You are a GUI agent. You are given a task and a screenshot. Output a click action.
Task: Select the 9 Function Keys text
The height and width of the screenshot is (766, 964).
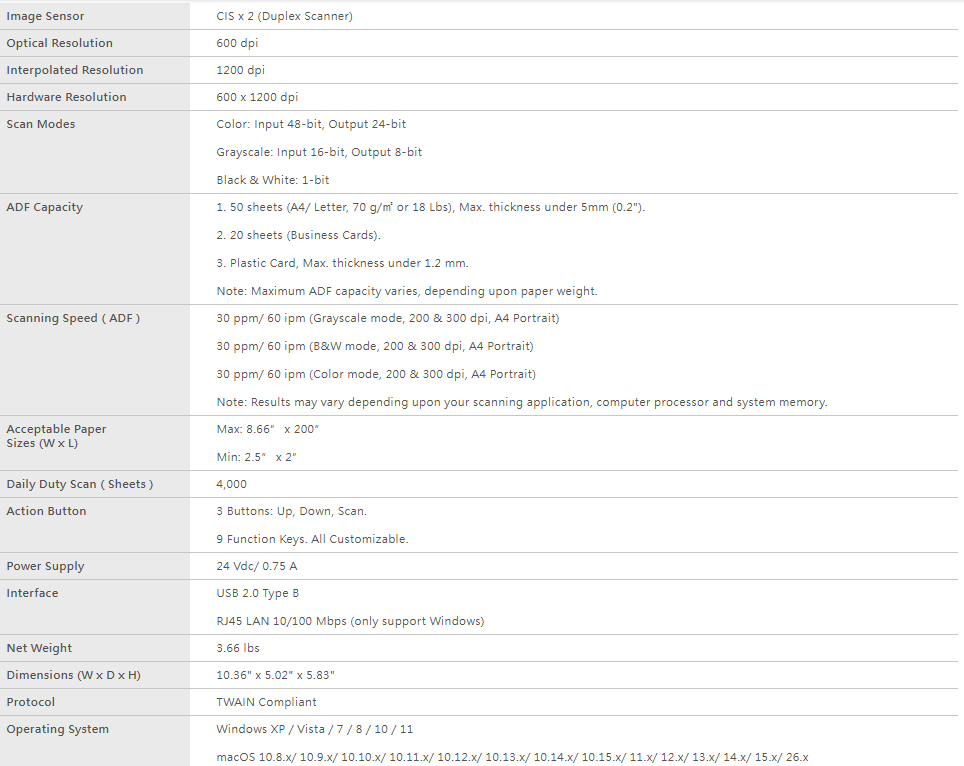pyautogui.click(x=312, y=539)
